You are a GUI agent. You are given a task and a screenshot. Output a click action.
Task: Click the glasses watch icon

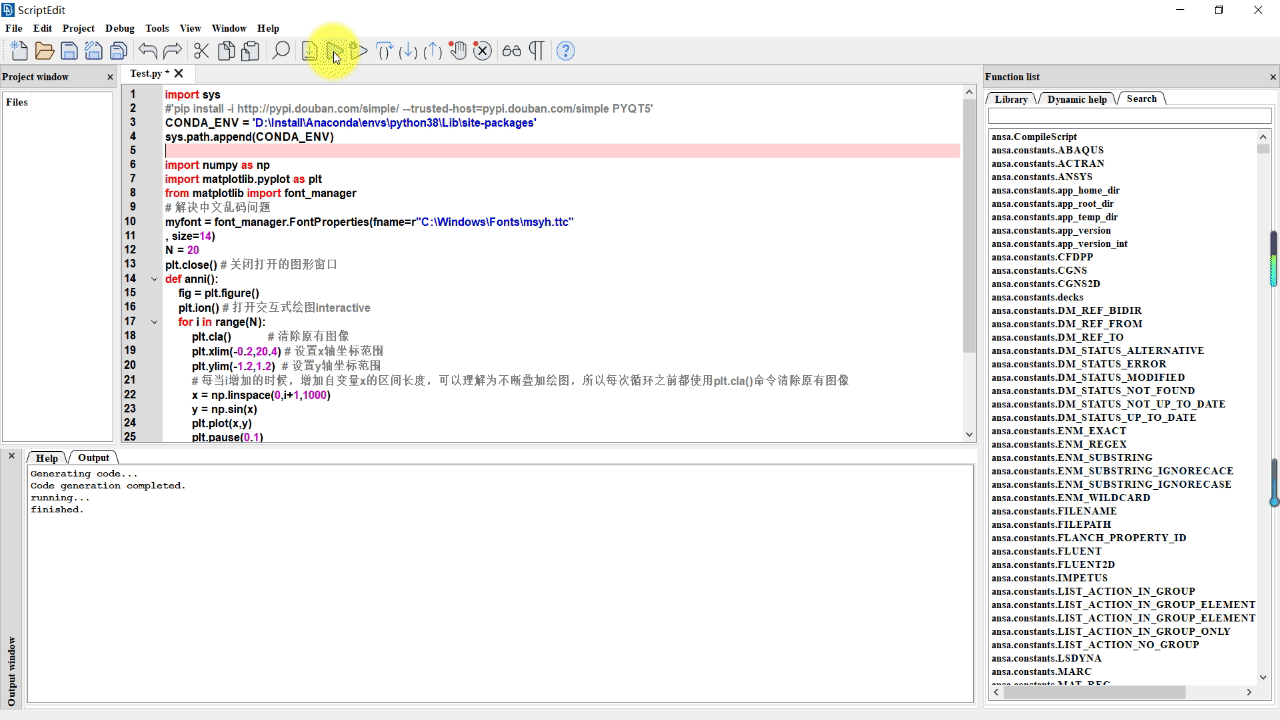click(512, 51)
